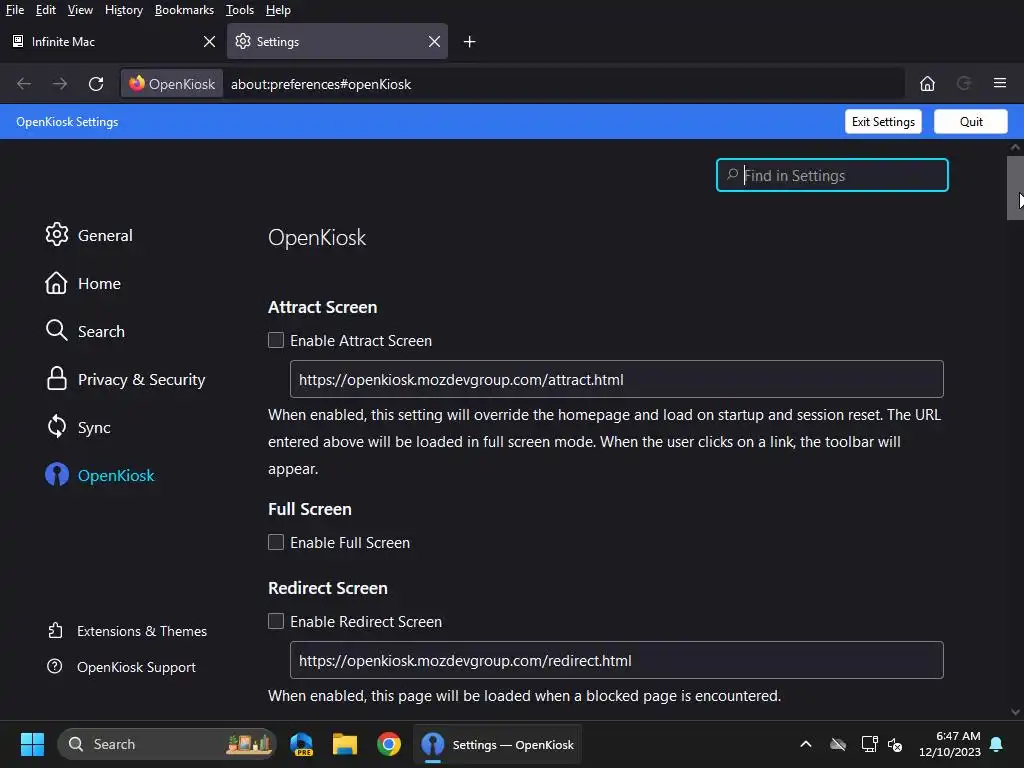
Task: Click the settings page scrollbar thumb
Action: tap(1015, 188)
